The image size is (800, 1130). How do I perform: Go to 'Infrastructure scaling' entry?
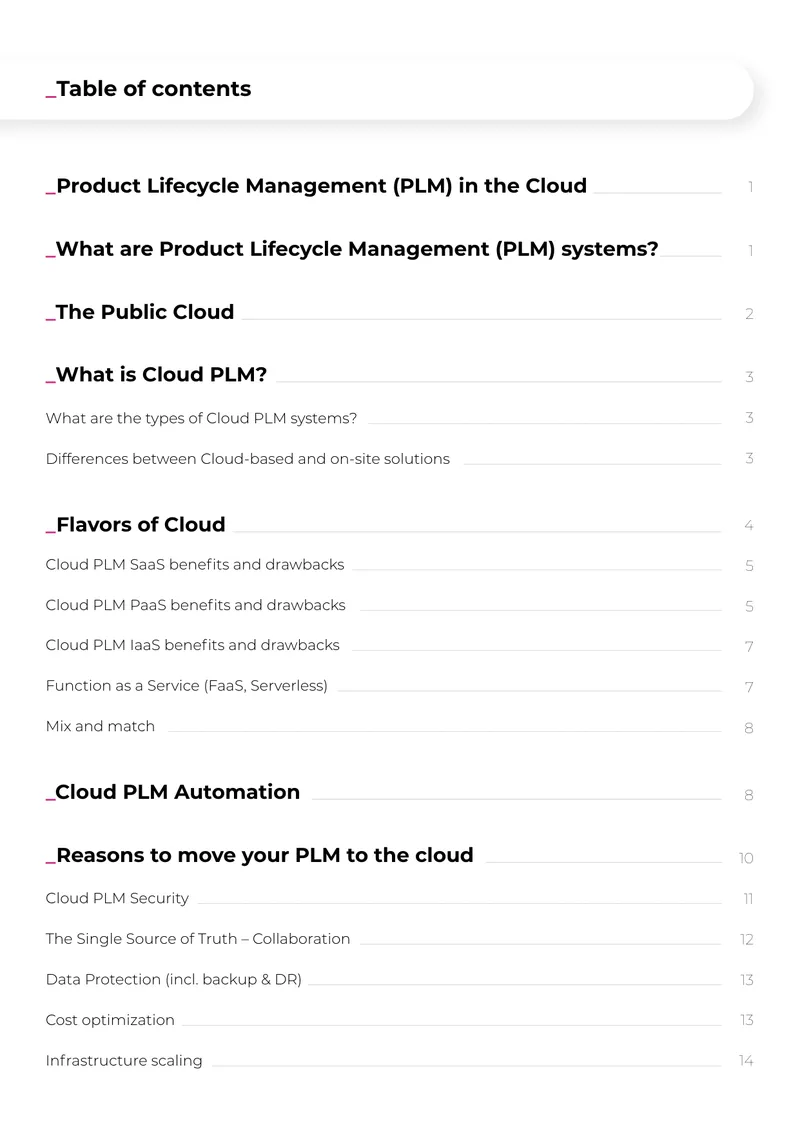[124, 1061]
